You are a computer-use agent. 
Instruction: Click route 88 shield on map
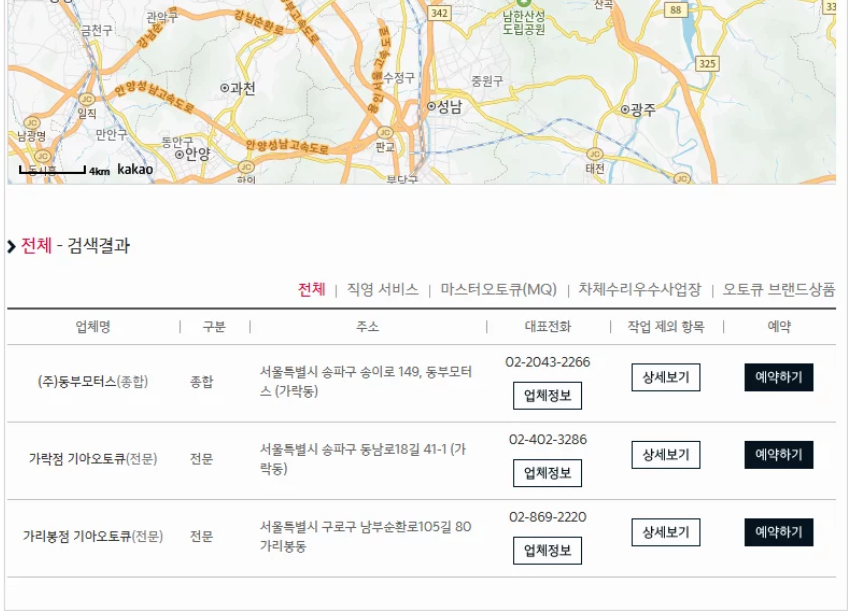click(675, 9)
